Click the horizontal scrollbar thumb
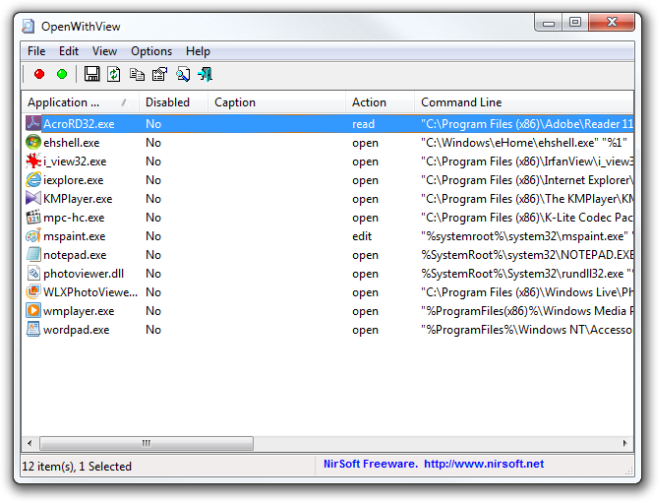Image resolution: width=660 pixels, height=503 pixels. (x=146, y=443)
